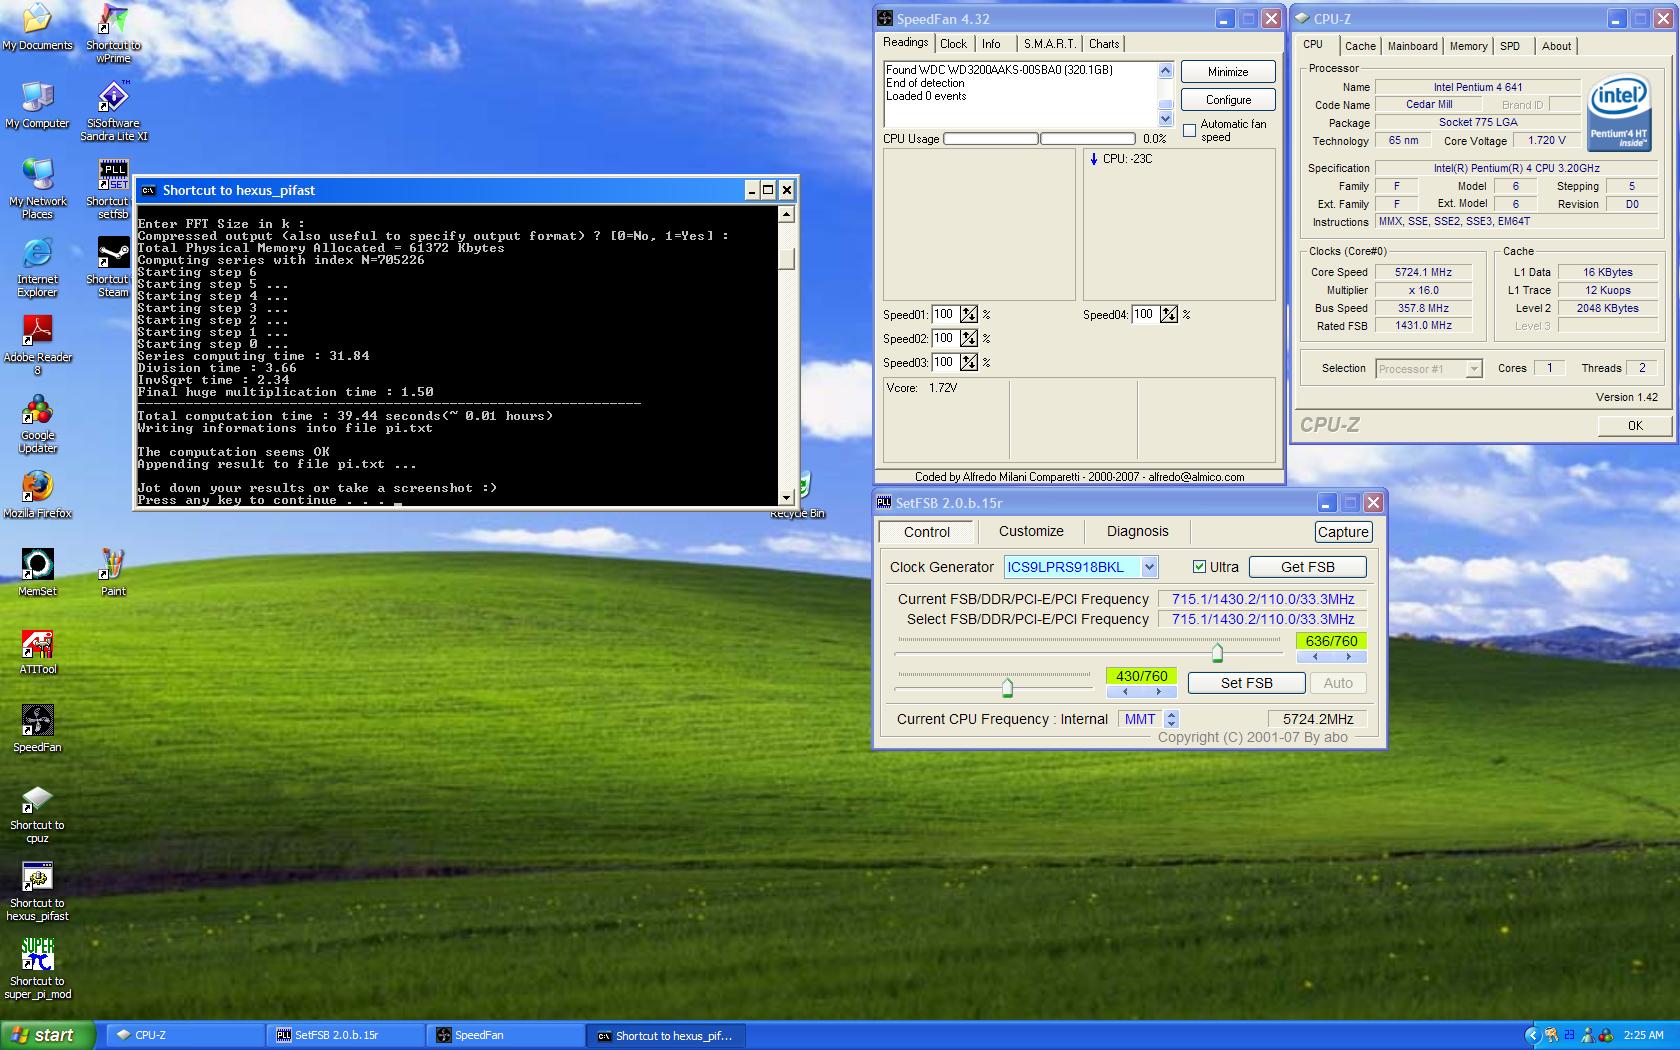
Task: Adjust Speed02 spinner in SpeedFan
Action: [969, 339]
